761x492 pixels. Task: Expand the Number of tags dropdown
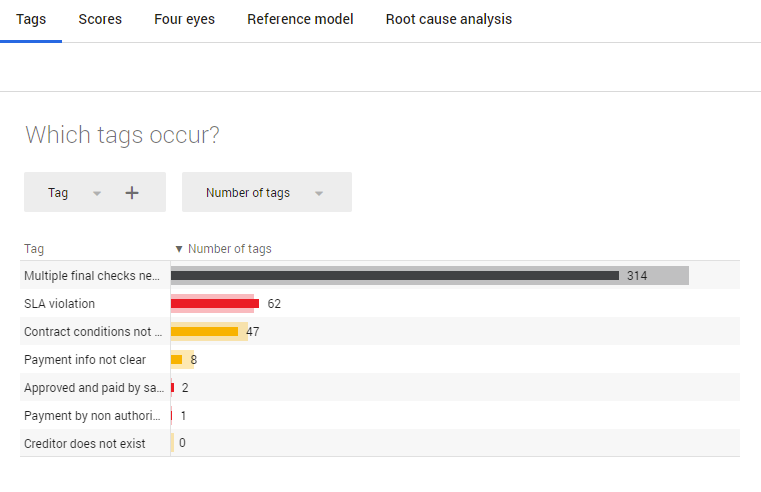coord(319,193)
